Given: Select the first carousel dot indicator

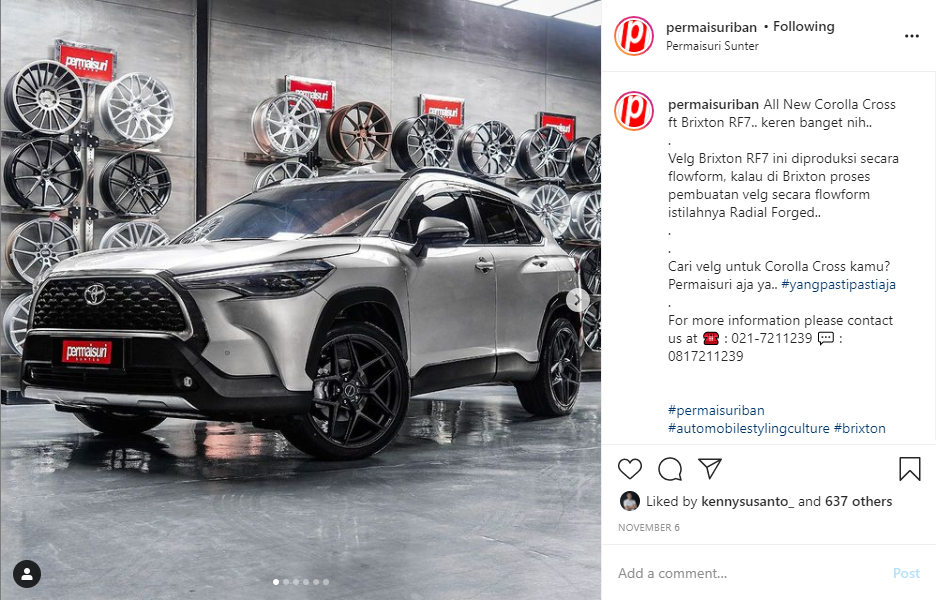Looking at the screenshot, I should point(276,581).
